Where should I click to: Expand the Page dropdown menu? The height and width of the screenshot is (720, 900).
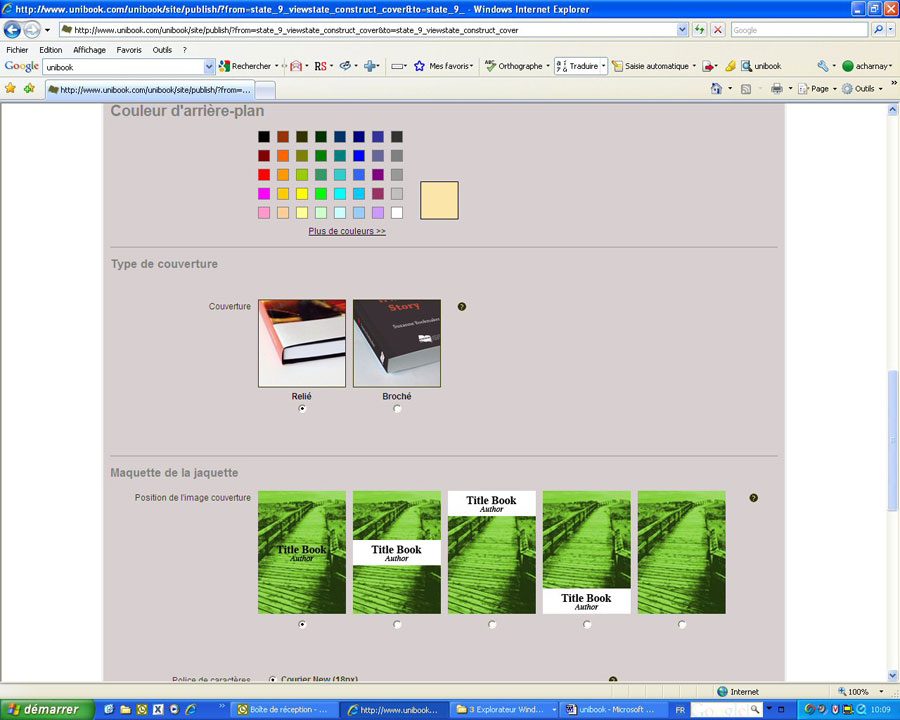pyautogui.click(x=820, y=89)
